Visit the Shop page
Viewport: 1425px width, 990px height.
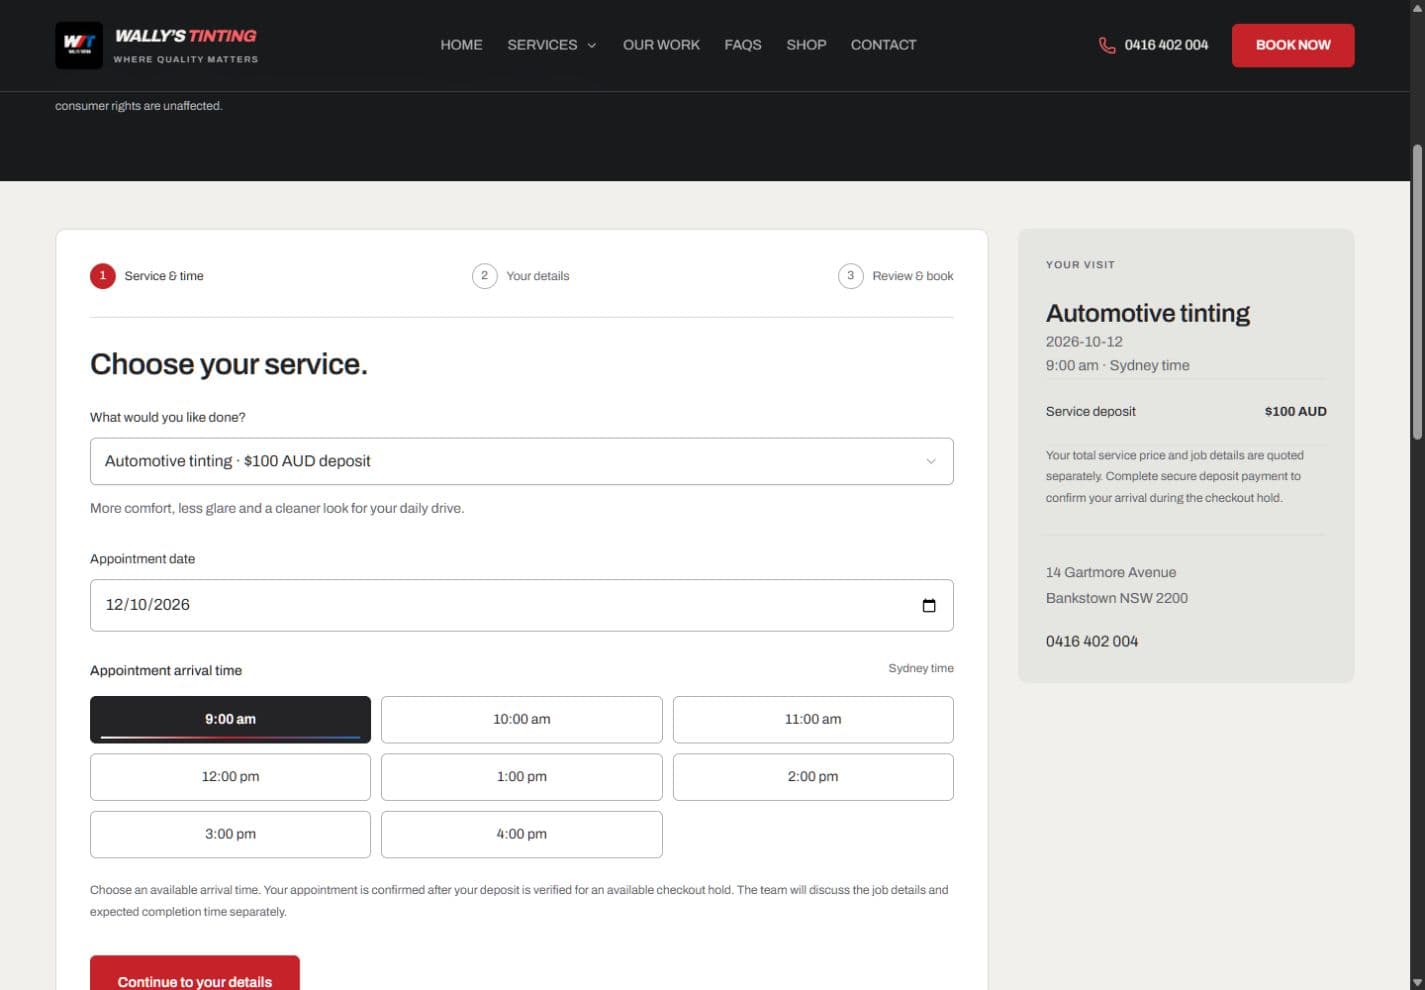click(x=806, y=45)
